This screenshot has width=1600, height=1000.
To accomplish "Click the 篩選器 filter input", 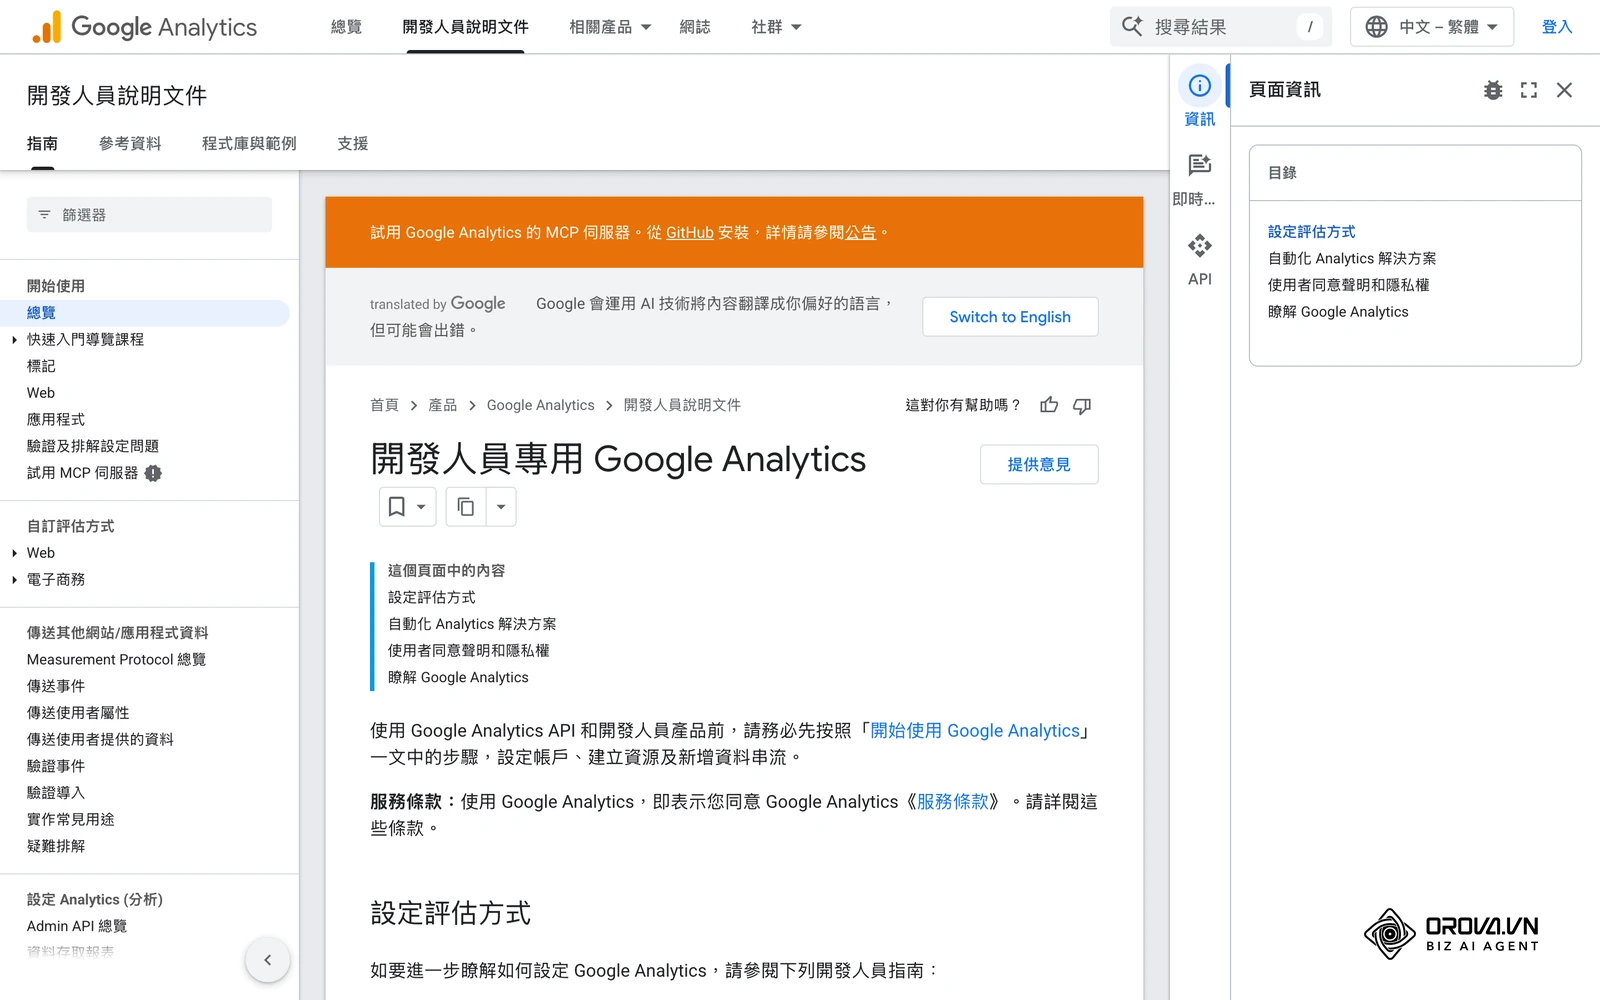I will (149, 215).
